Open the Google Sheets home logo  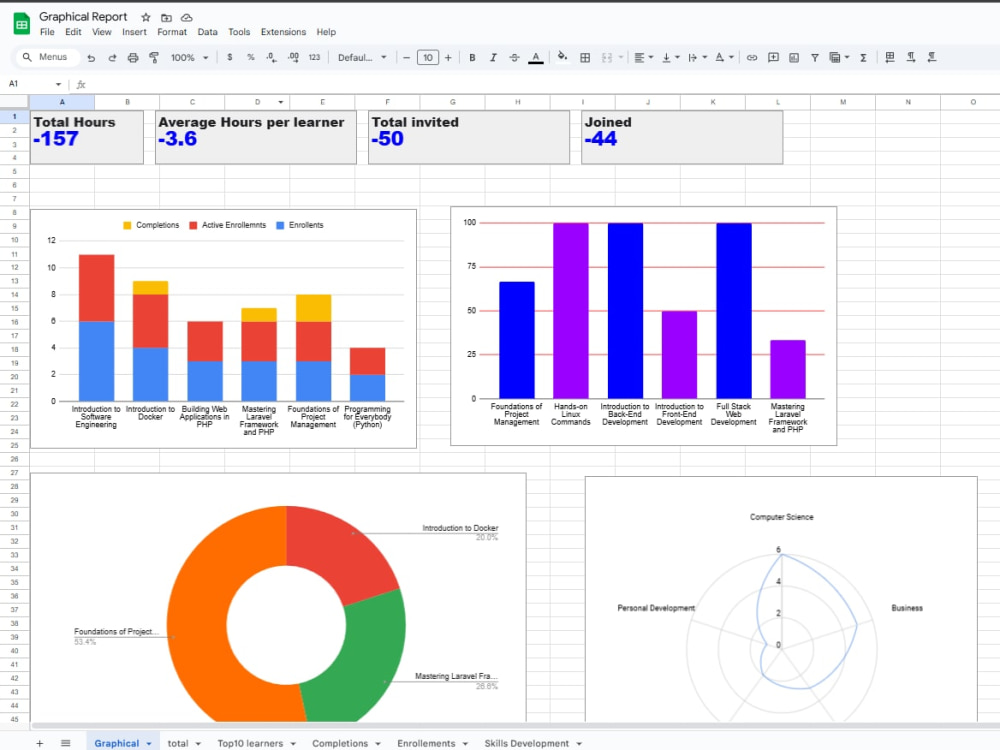(x=22, y=24)
